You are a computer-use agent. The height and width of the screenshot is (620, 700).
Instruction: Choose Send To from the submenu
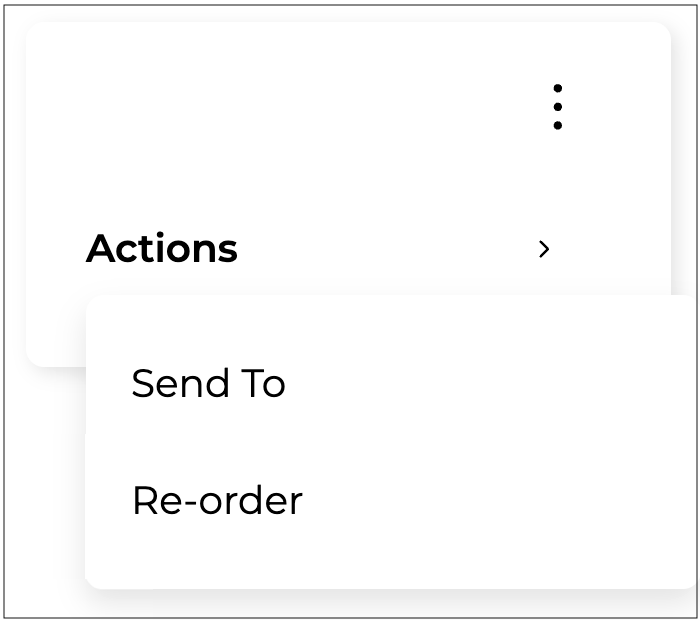point(209,384)
